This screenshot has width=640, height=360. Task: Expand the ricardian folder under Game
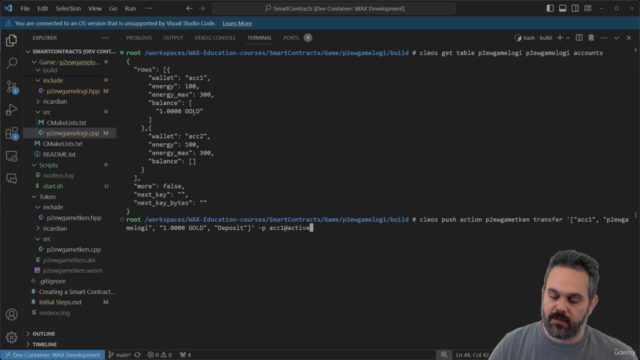[x=70, y=101]
